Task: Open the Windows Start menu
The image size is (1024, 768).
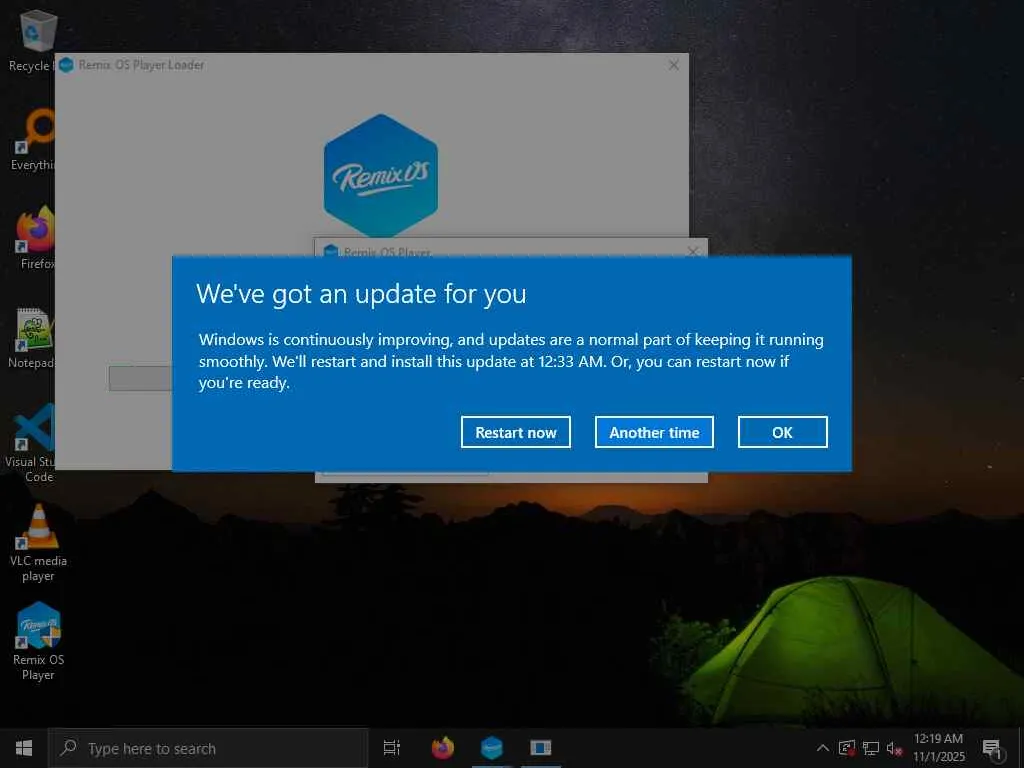Action: [x=24, y=748]
